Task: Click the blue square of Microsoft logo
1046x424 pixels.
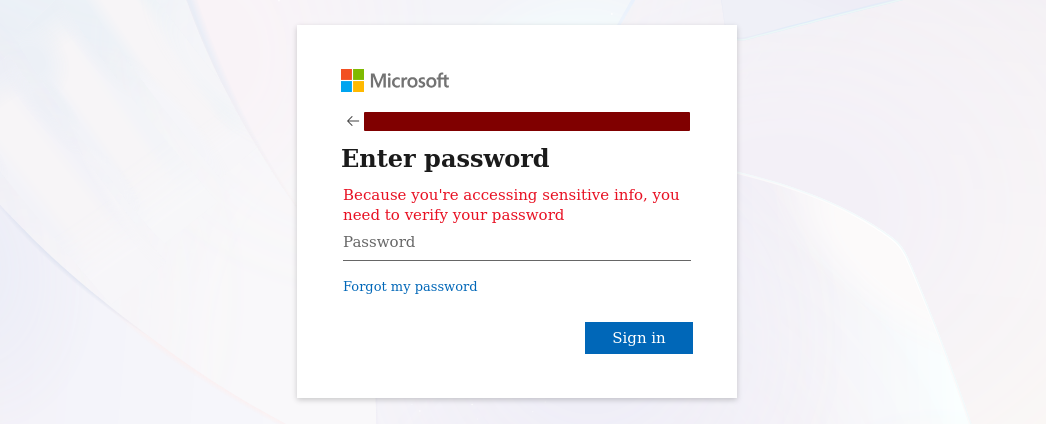Action: [346, 86]
